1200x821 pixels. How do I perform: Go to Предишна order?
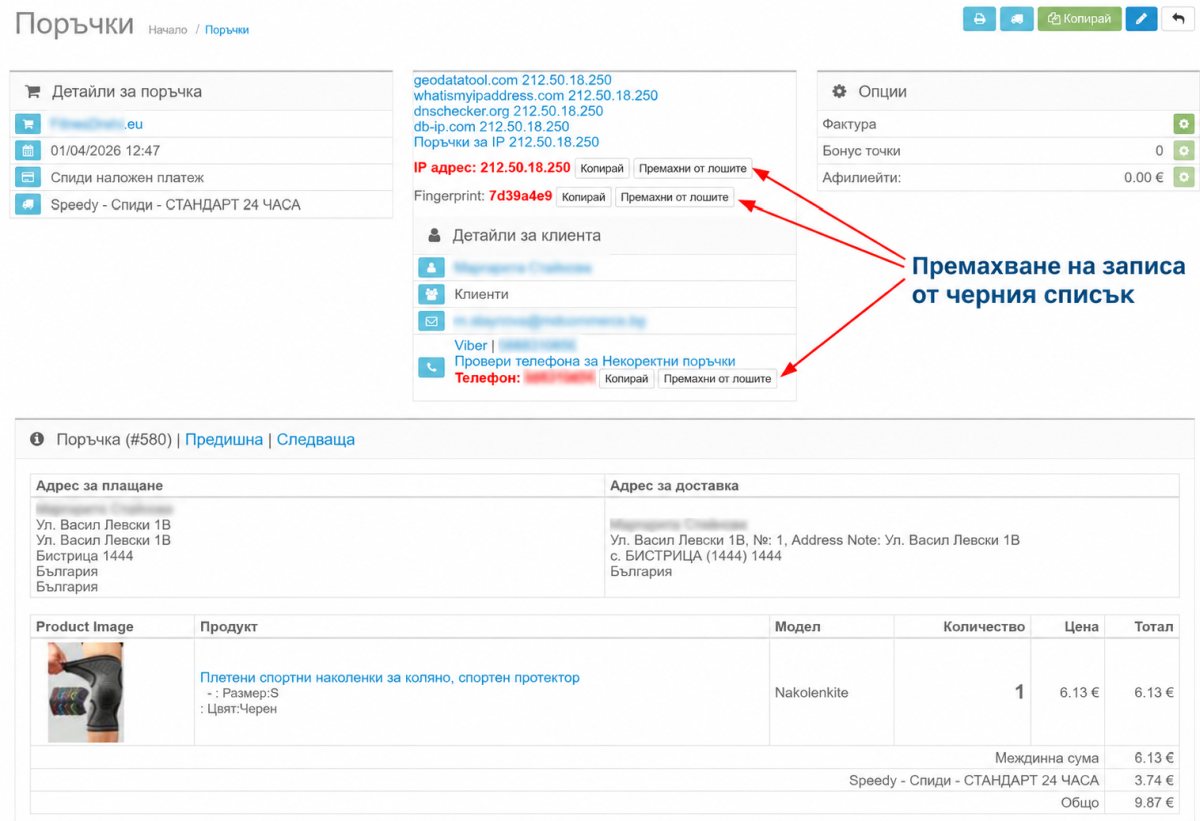pyautogui.click(x=224, y=439)
